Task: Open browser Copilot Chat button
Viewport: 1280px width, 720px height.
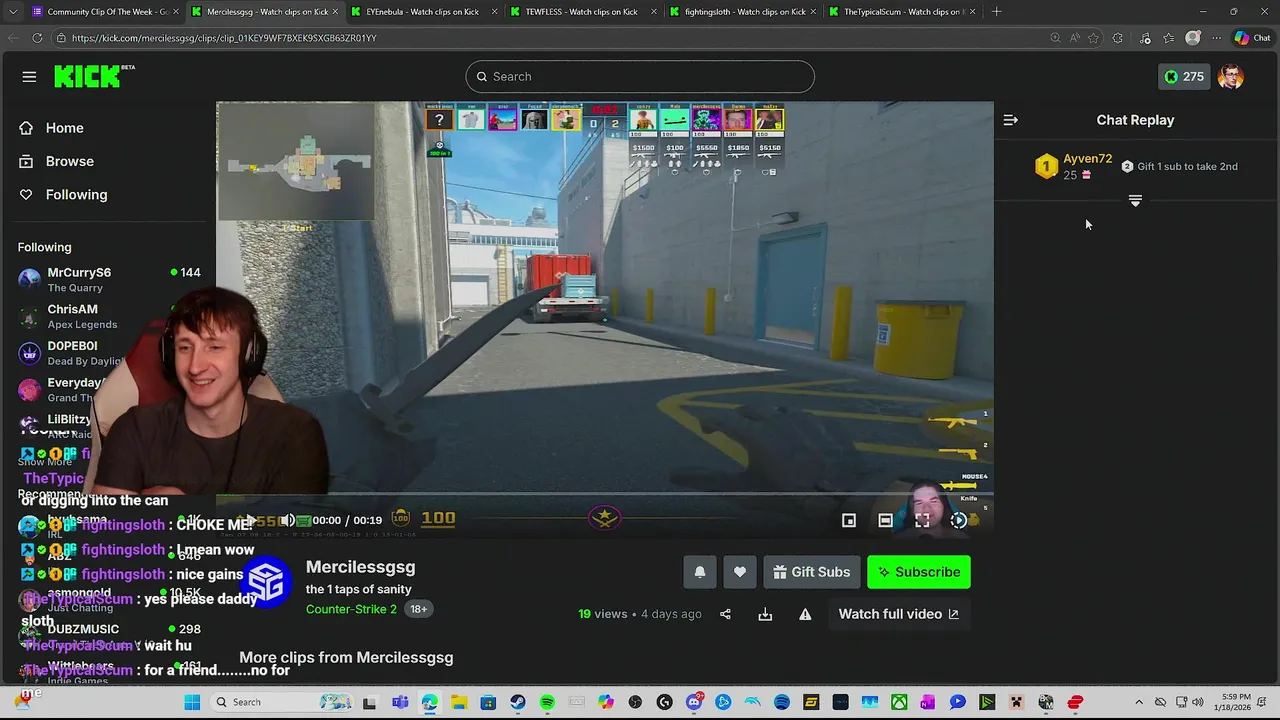Action: pos(1252,38)
